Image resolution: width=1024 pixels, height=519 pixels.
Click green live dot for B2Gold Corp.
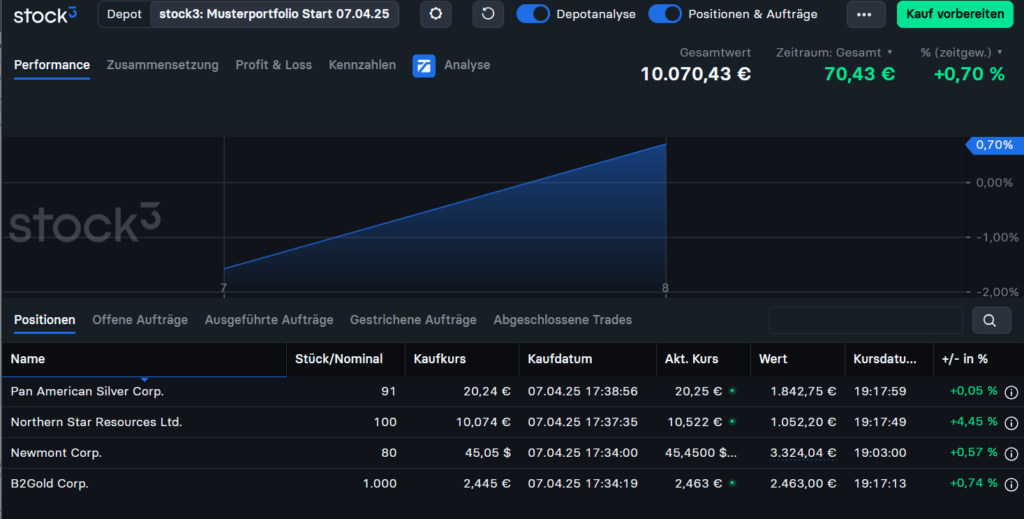[x=732, y=483]
